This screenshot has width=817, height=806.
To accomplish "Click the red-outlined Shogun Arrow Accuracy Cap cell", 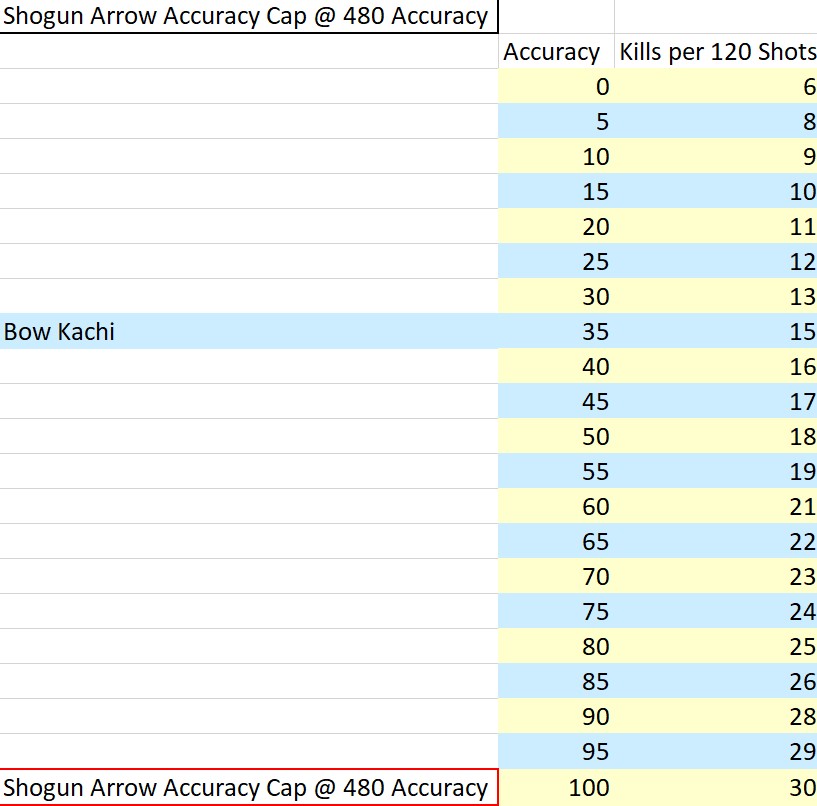I will [249, 787].
